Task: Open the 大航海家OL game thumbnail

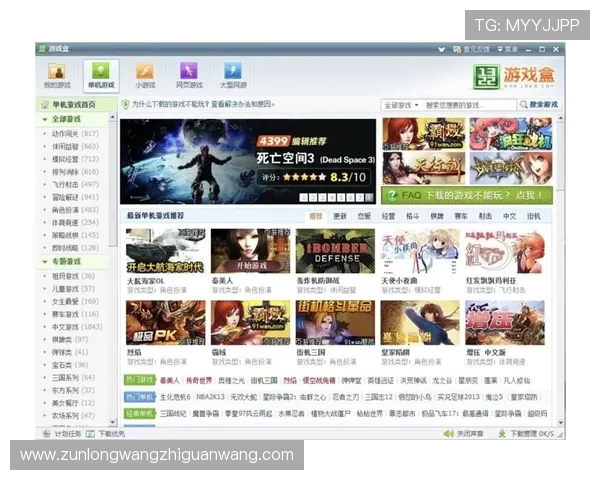Action: point(165,251)
